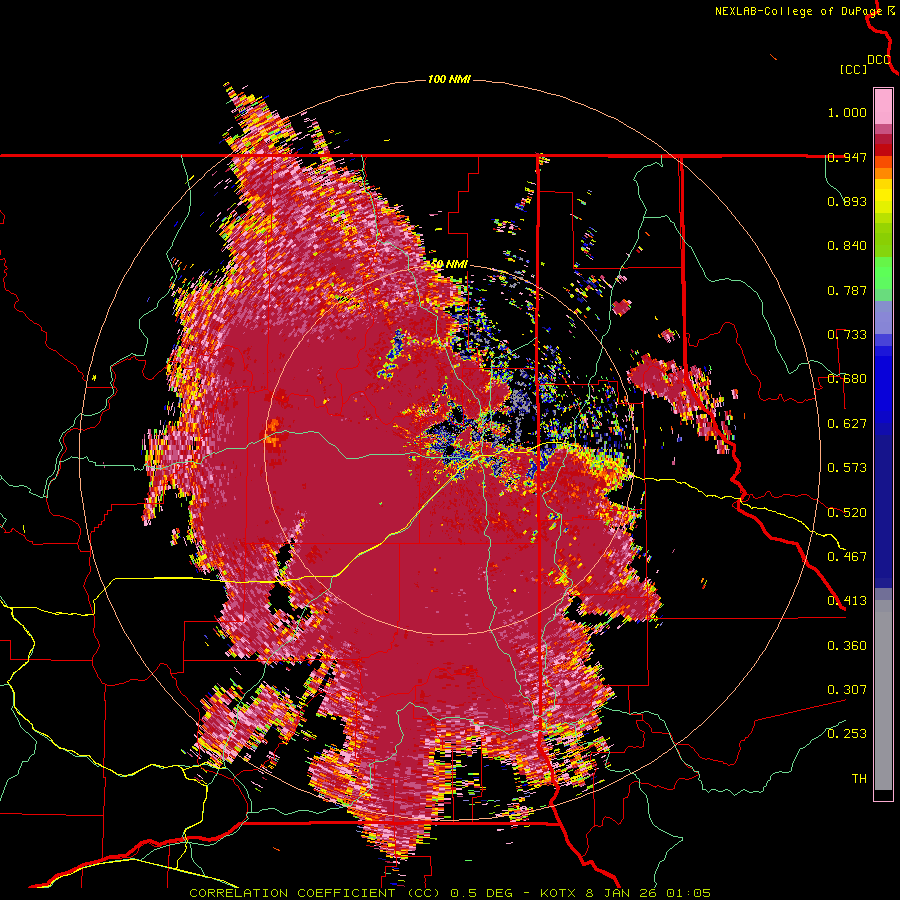Select the 0.520 legend value
Viewport: 900px width, 900px height.
pos(847,513)
